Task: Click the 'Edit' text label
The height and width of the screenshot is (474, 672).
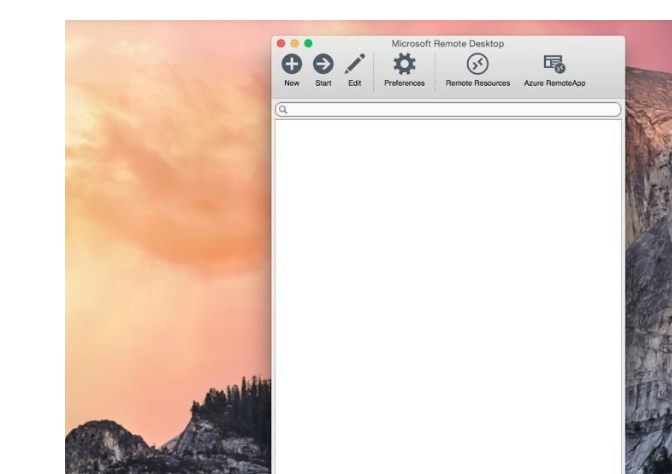Action: click(355, 84)
